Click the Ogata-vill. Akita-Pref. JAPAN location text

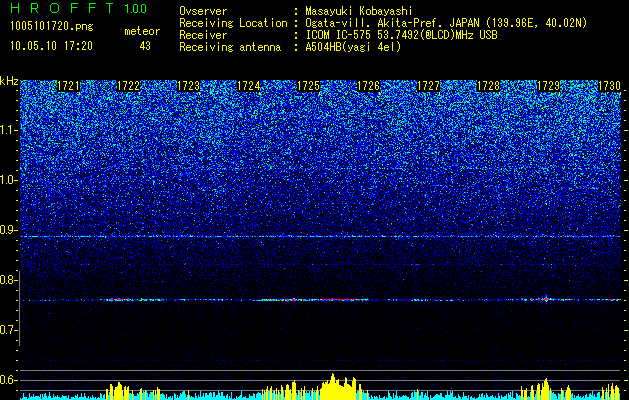tap(446, 23)
